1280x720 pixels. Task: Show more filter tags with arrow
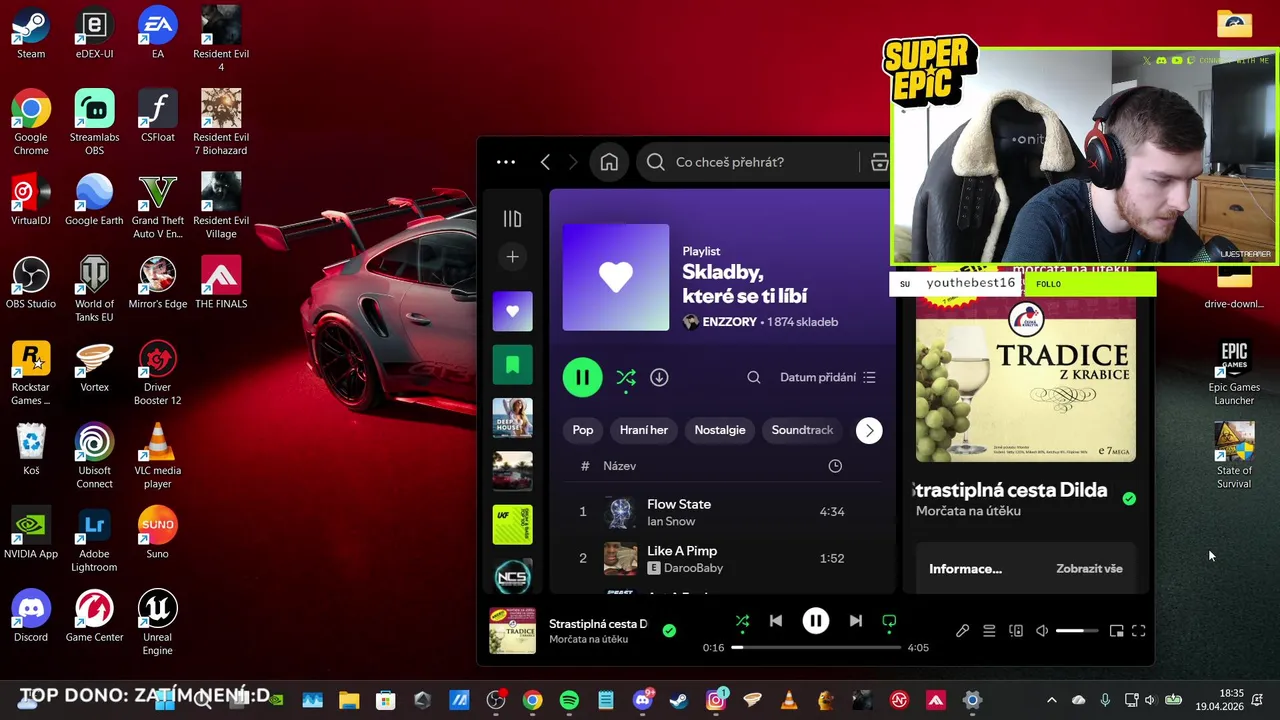click(869, 430)
